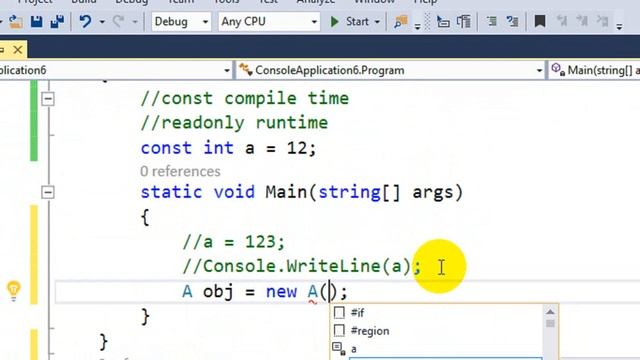Click the Previous Bookmark icon

(x=562, y=21)
